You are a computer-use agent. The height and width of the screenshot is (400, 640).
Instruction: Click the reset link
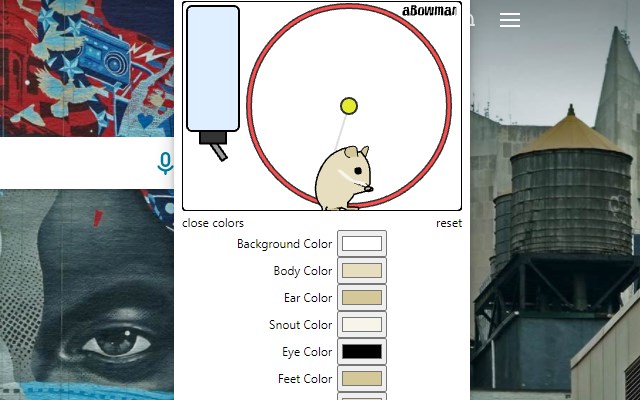449,223
